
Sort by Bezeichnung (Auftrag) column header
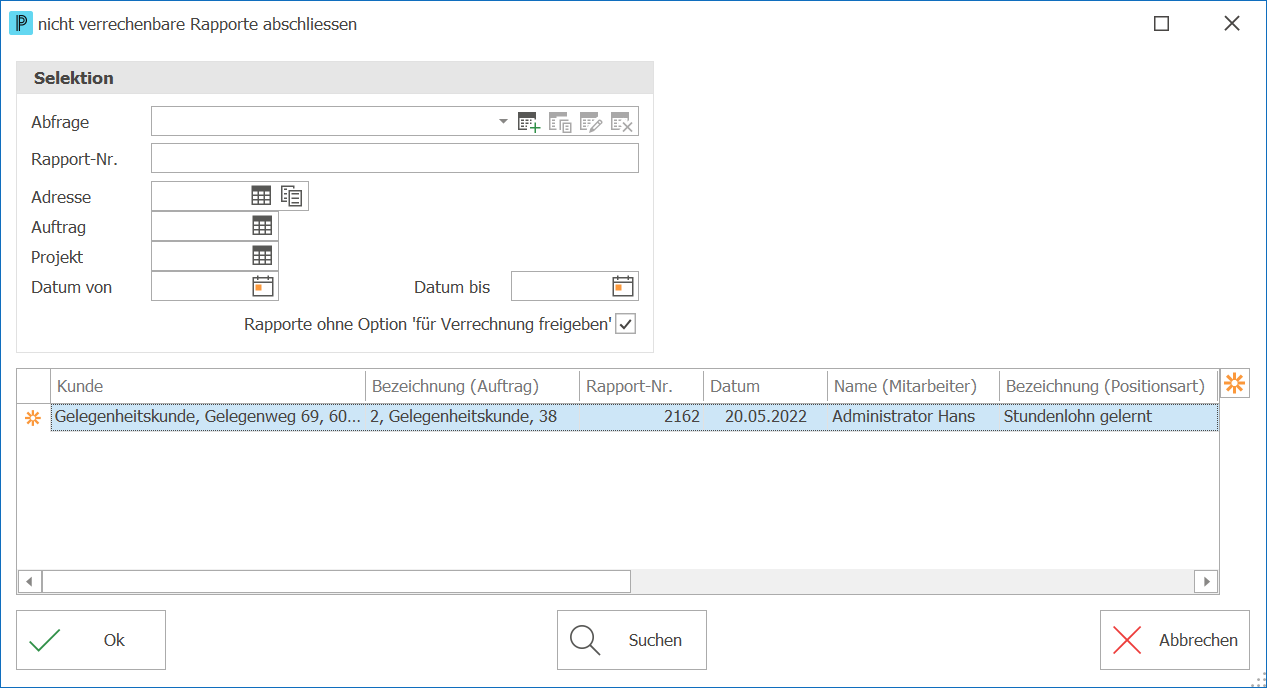[473, 386]
